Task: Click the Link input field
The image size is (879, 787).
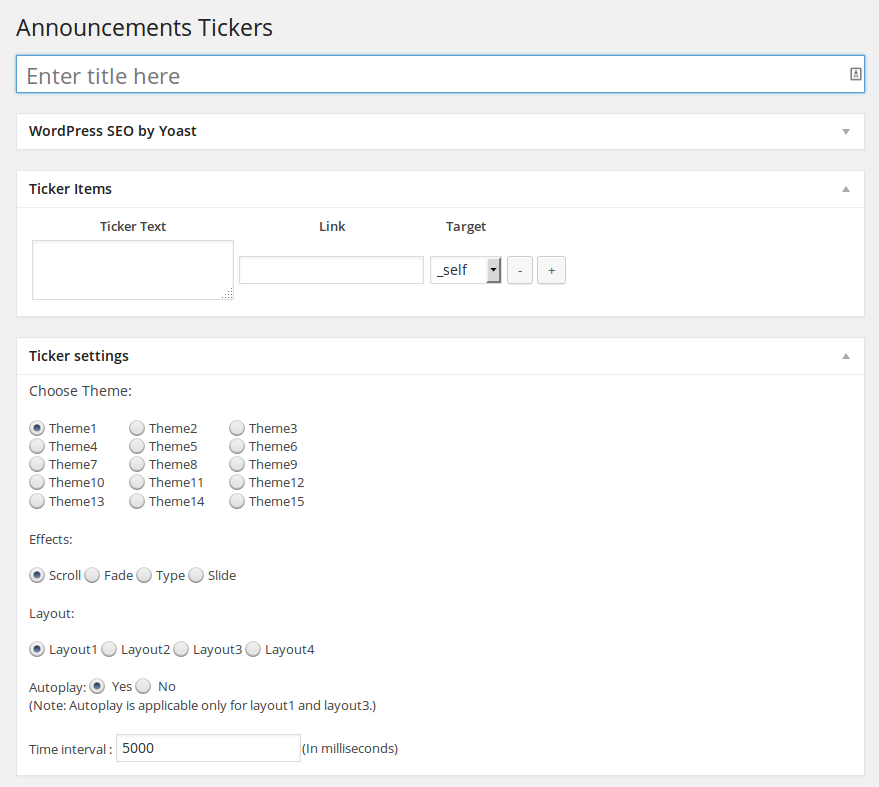Action: click(x=331, y=270)
